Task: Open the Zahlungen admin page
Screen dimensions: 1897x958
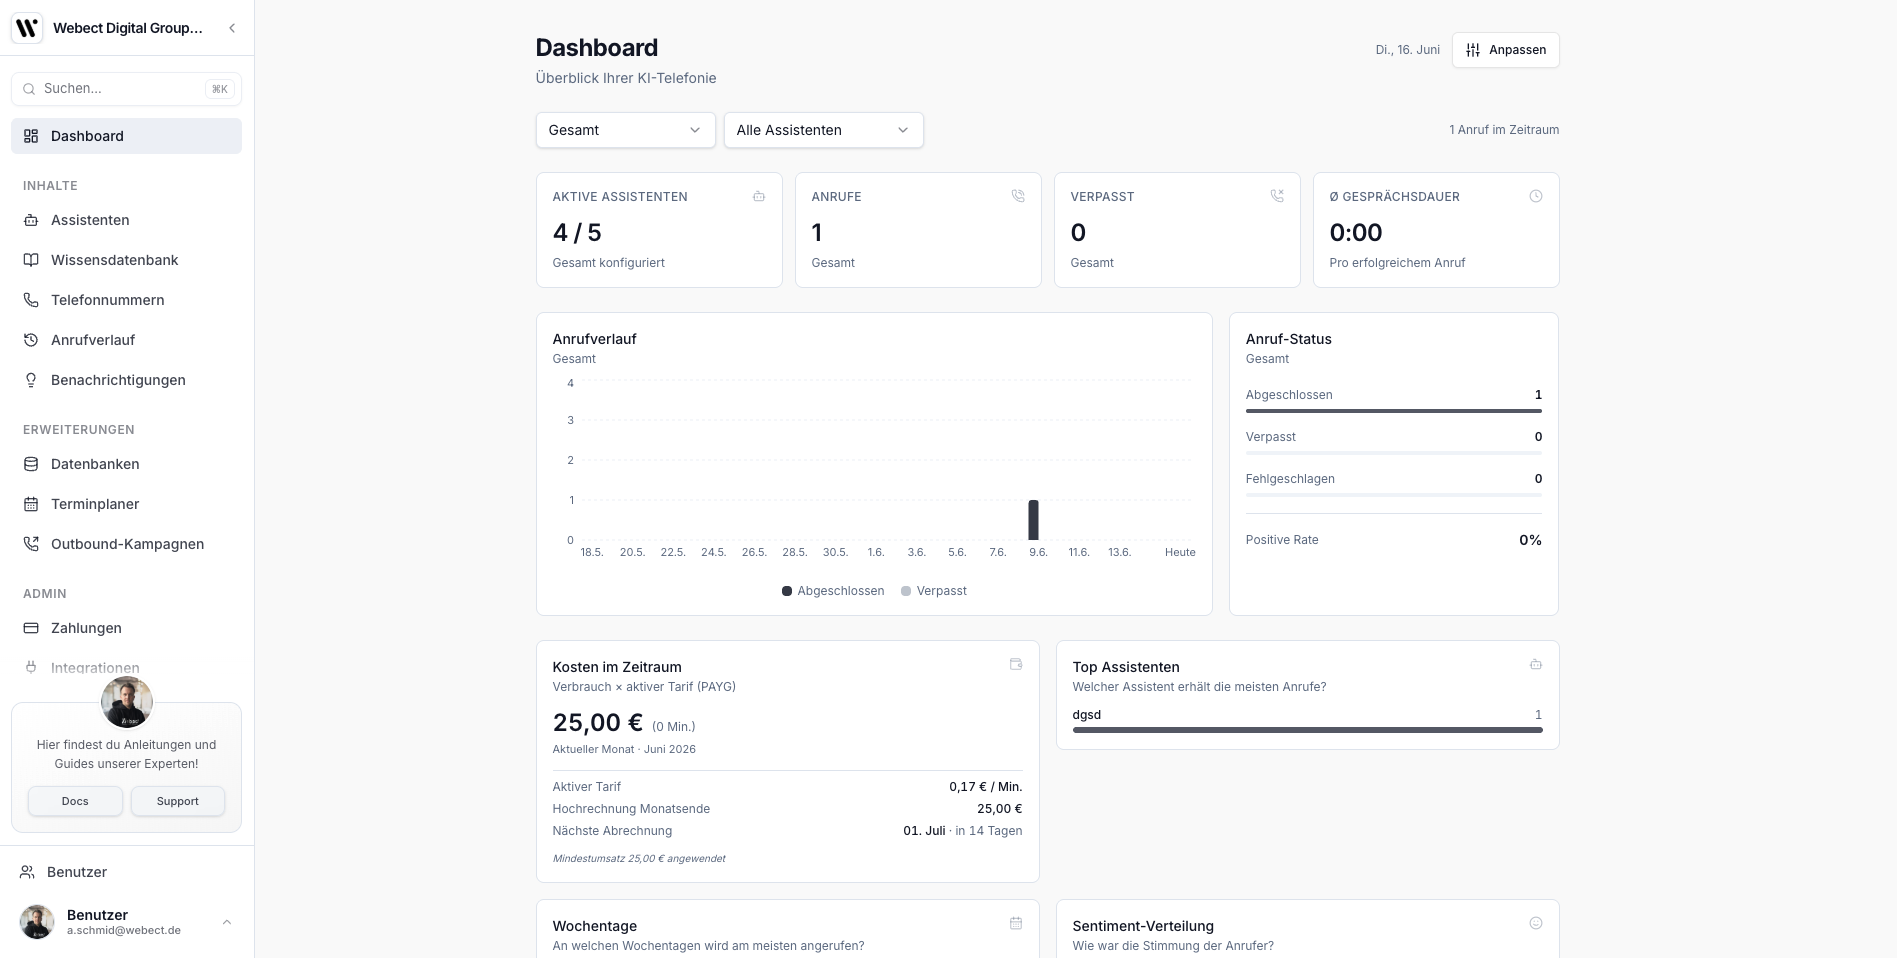Action: coord(126,628)
